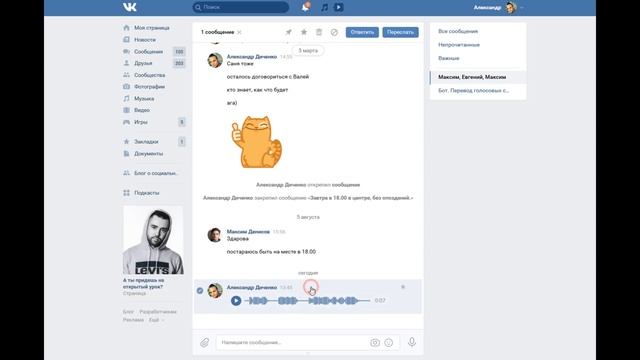The width and height of the screenshot is (640, 360).
Task: Open Закладки in sidebar
Action: point(146,142)
